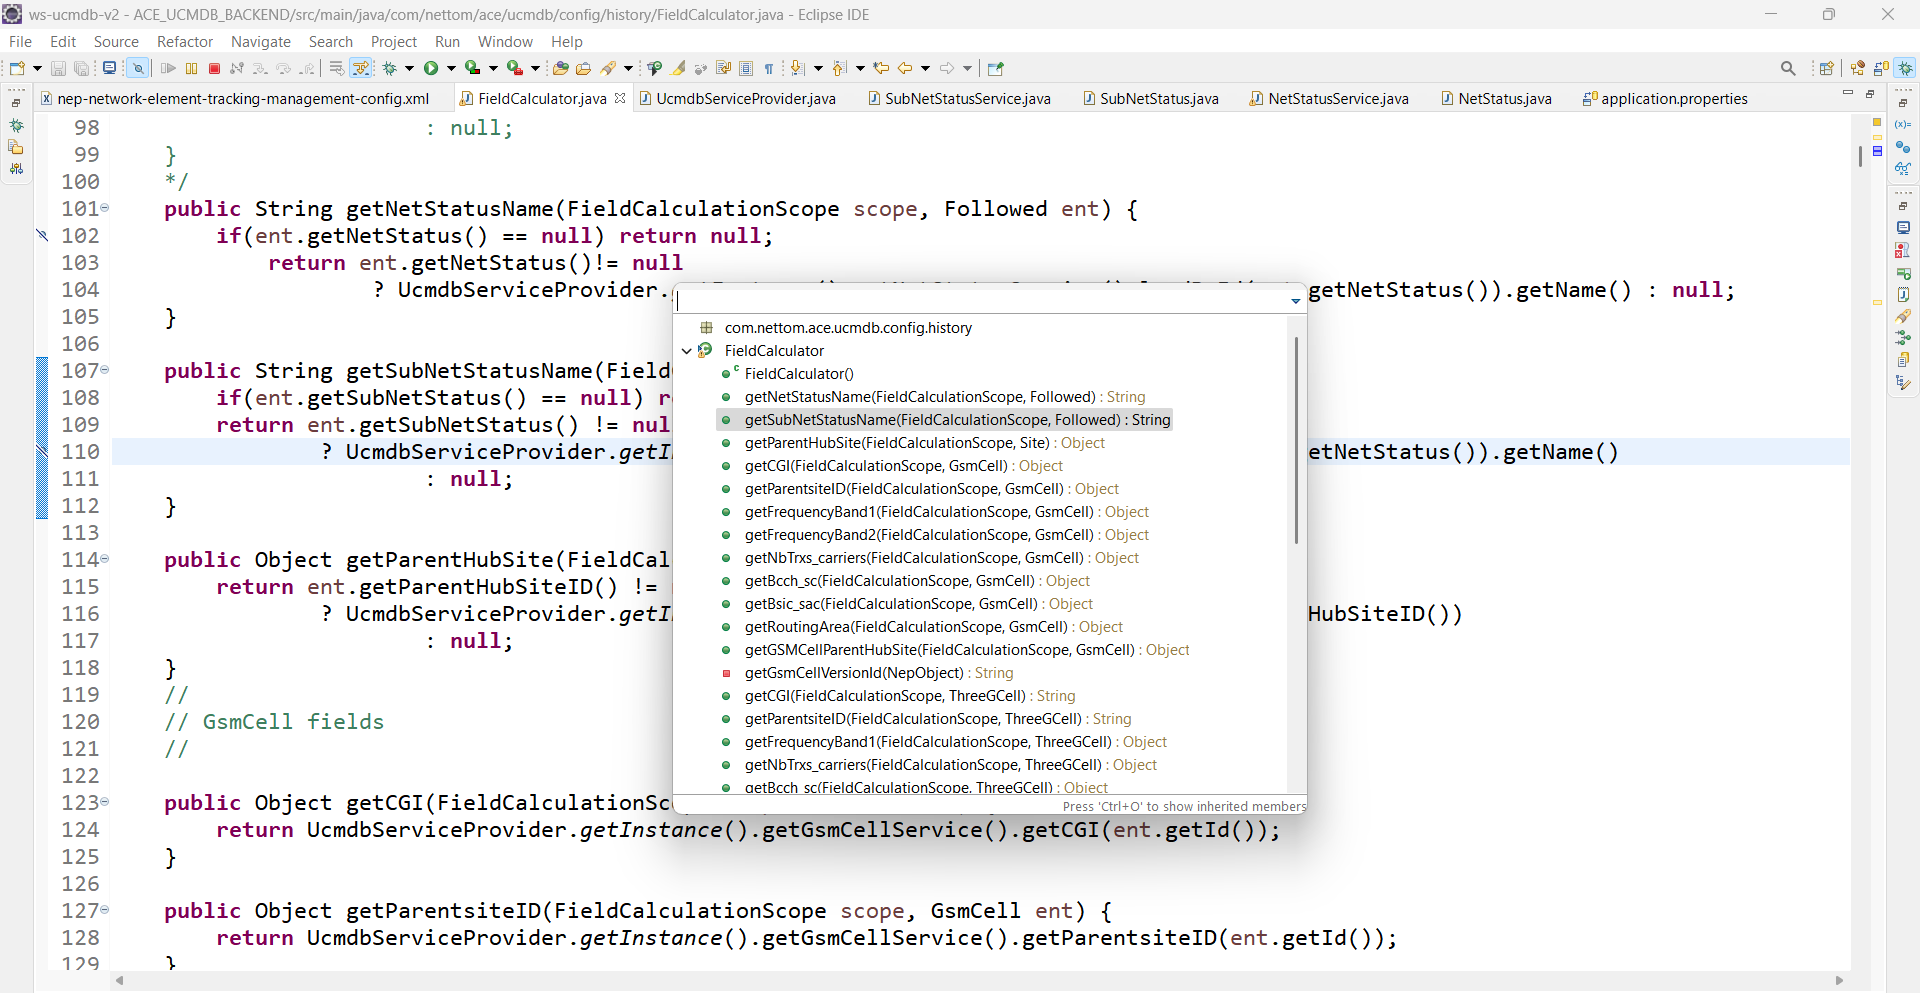The width and height of the screenshot is (1920, 993).
Task: Click the Open Perspective icon
Action: coord(1826,68)
